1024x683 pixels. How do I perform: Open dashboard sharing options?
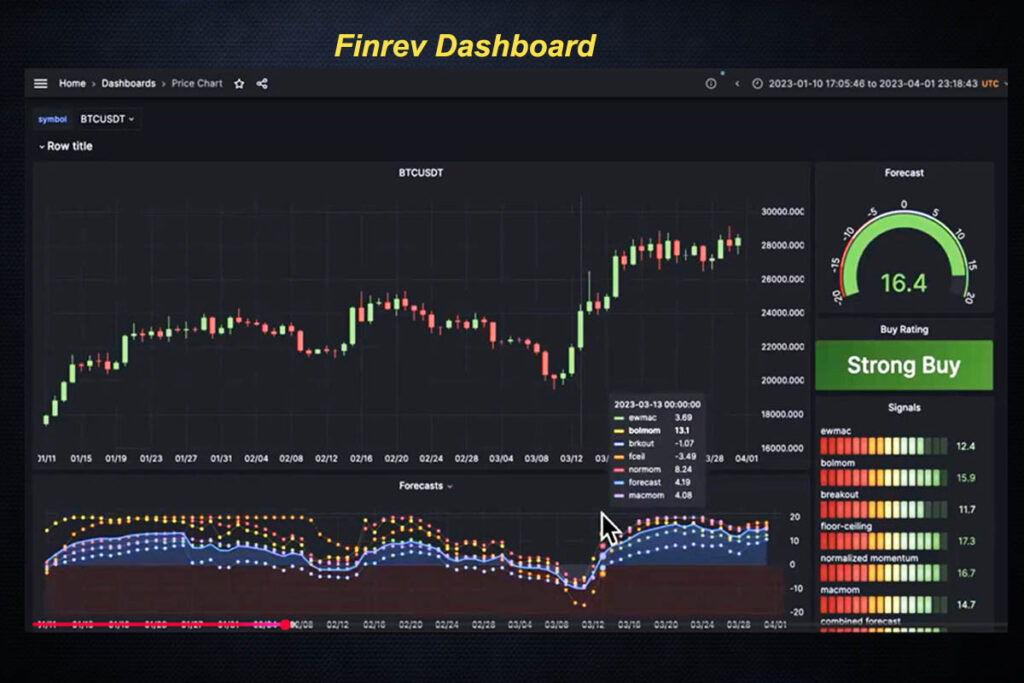click(260, 84)
